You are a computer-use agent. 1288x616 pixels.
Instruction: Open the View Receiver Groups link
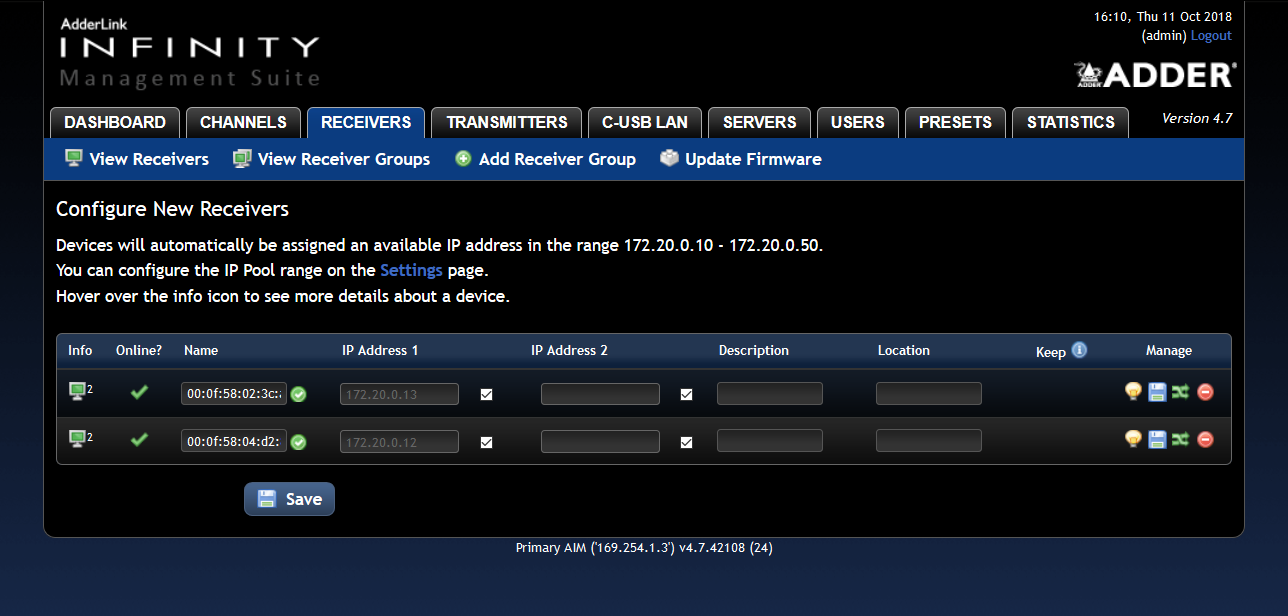point(332,159)
